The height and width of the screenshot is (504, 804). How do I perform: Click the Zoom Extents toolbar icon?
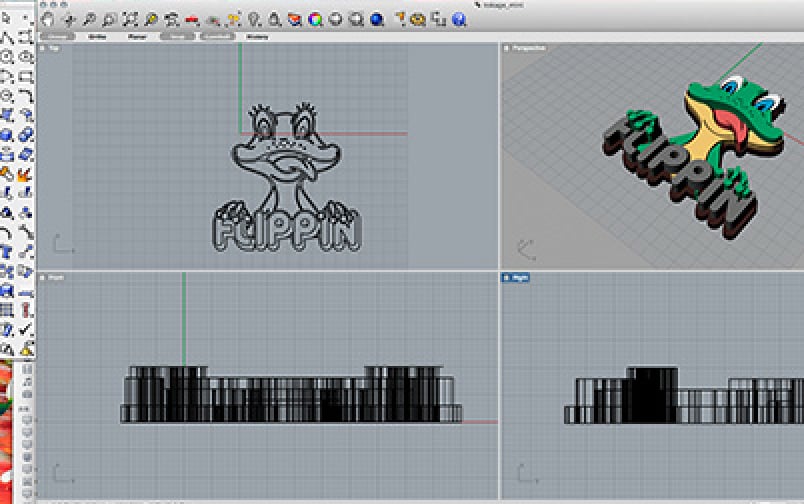(130, 18)
